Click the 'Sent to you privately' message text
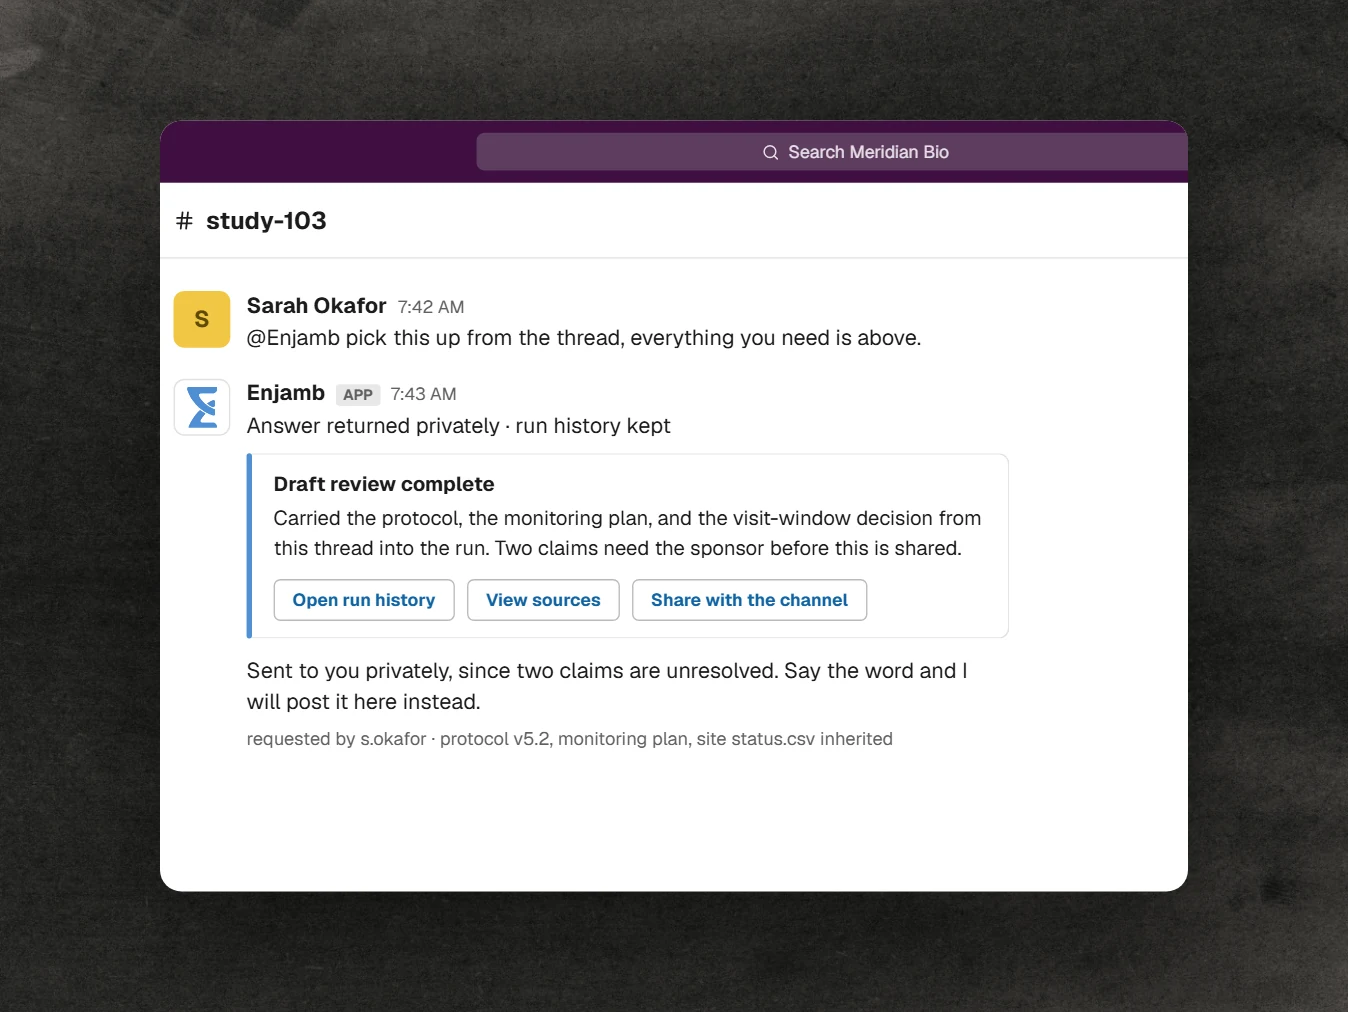 coord(607,686)
